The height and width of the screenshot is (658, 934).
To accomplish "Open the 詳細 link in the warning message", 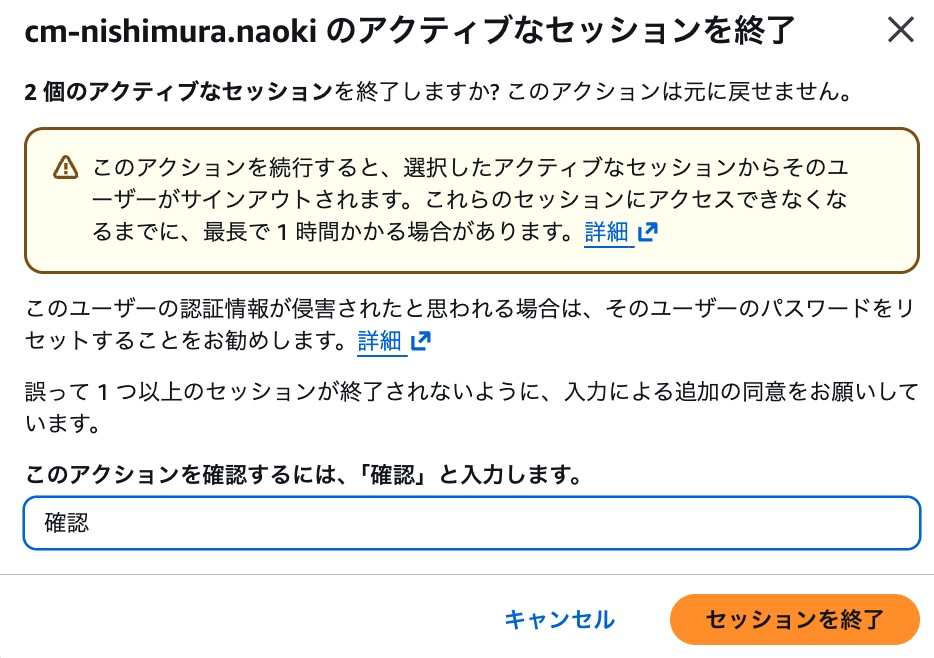I will pyautogui.click(x=607, y=231).
